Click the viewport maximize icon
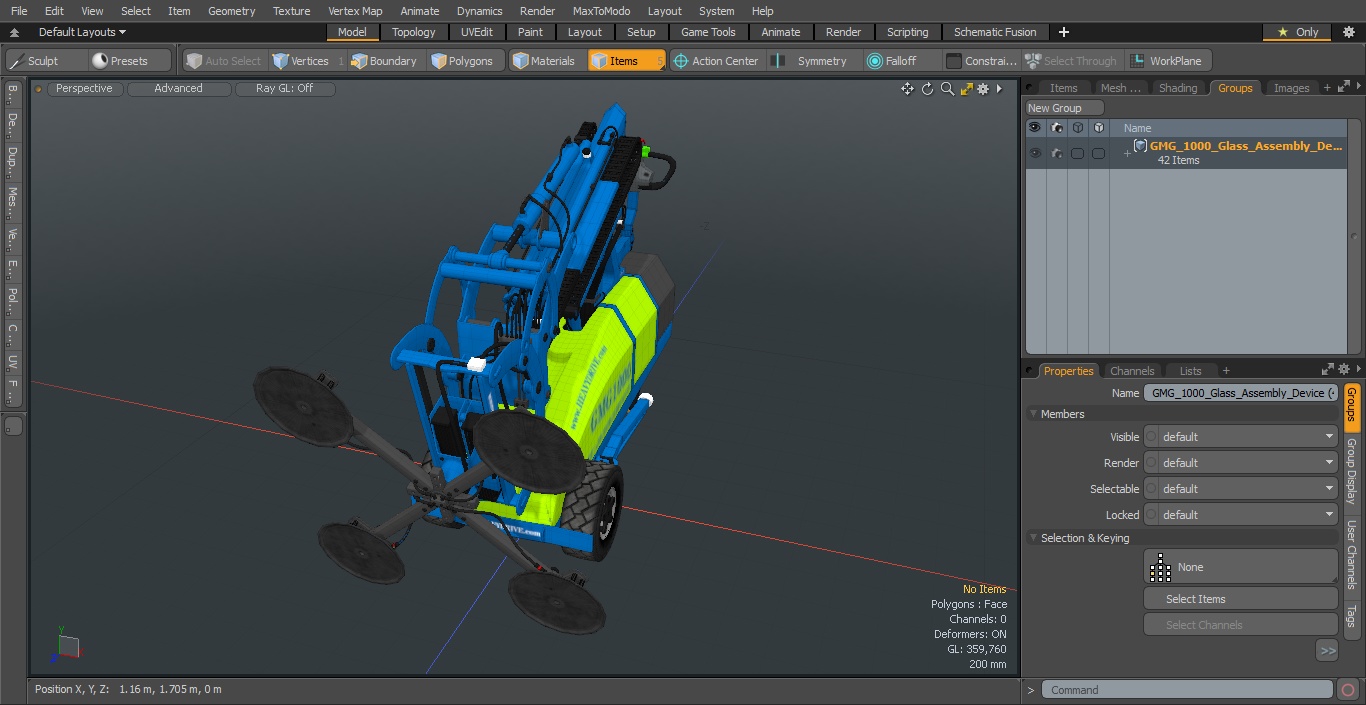Screen dimensions: 1366x705 click(966, 89)
